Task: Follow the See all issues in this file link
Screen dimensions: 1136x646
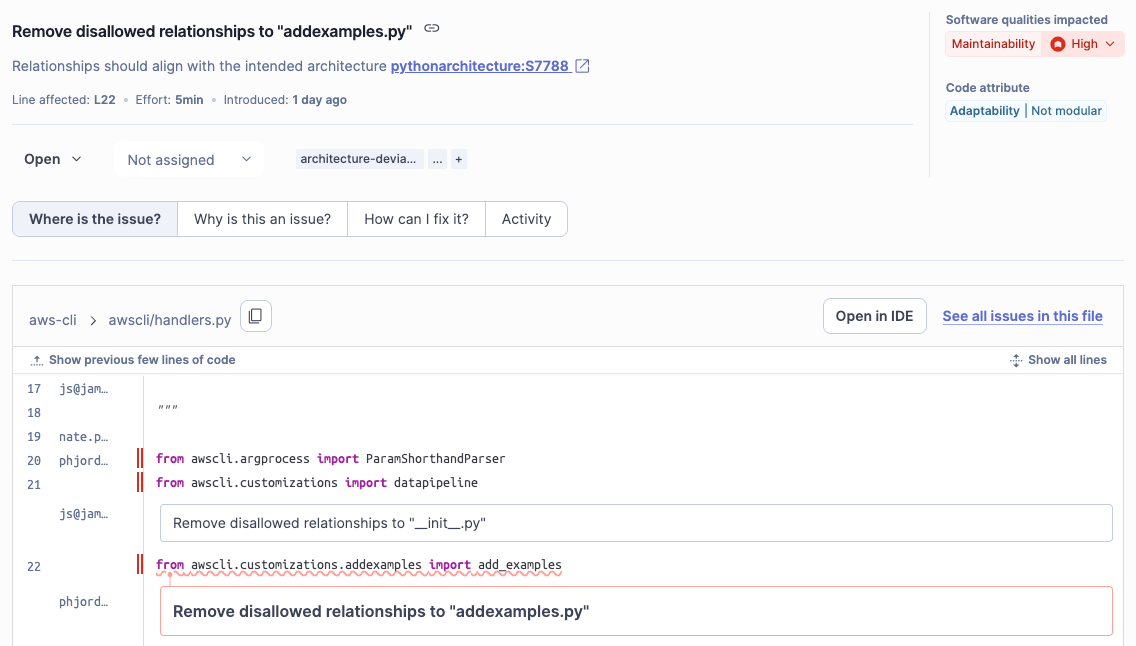Action: pos(1022,316)
